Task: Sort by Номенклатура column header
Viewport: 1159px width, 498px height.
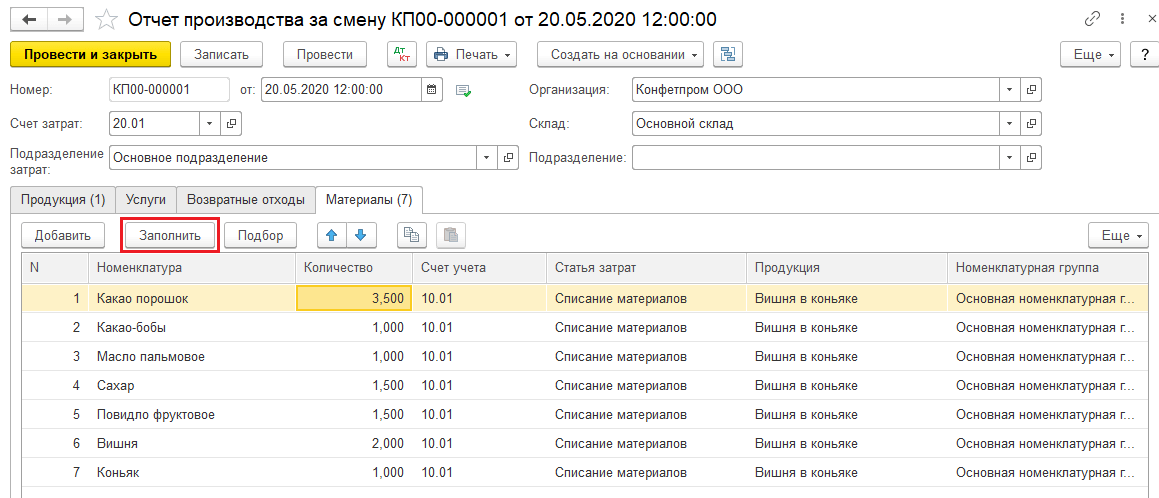Action: [191, 267]
